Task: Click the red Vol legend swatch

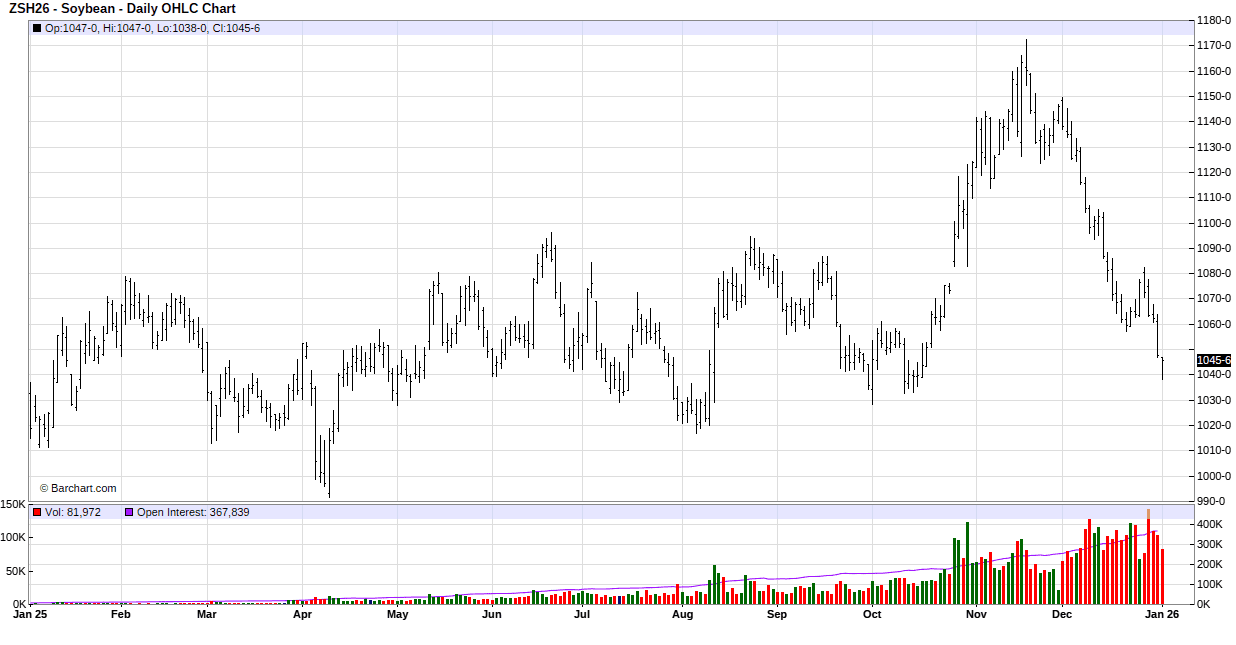Action: tap(37, 512)
